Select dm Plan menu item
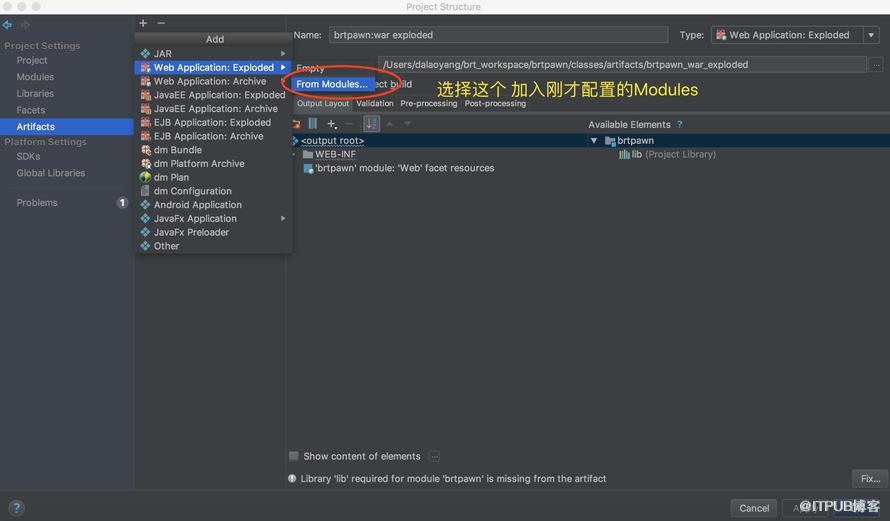The image size is (890, 521). click(x=213, y=177)
